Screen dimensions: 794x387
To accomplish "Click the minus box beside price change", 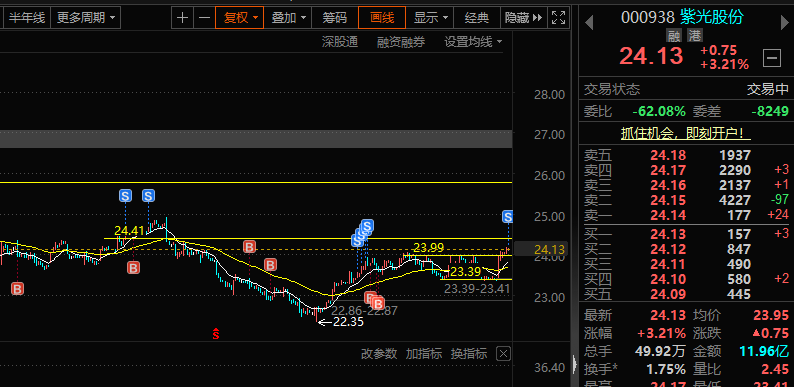I will [772, 58].
